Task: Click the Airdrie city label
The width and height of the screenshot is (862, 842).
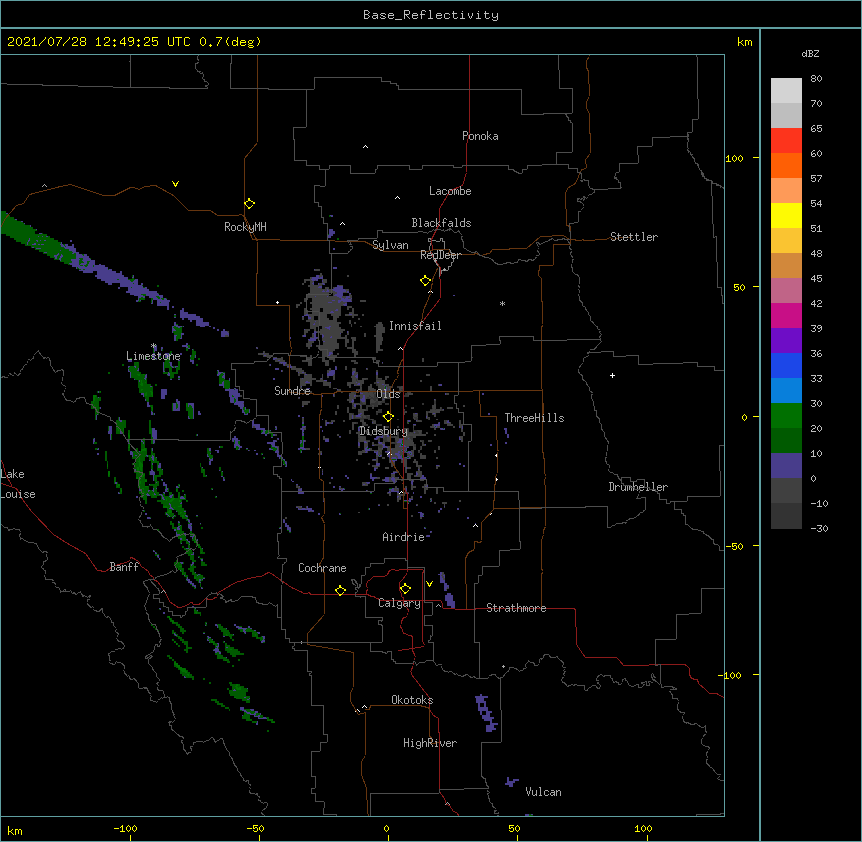Action: coord(404,537)
